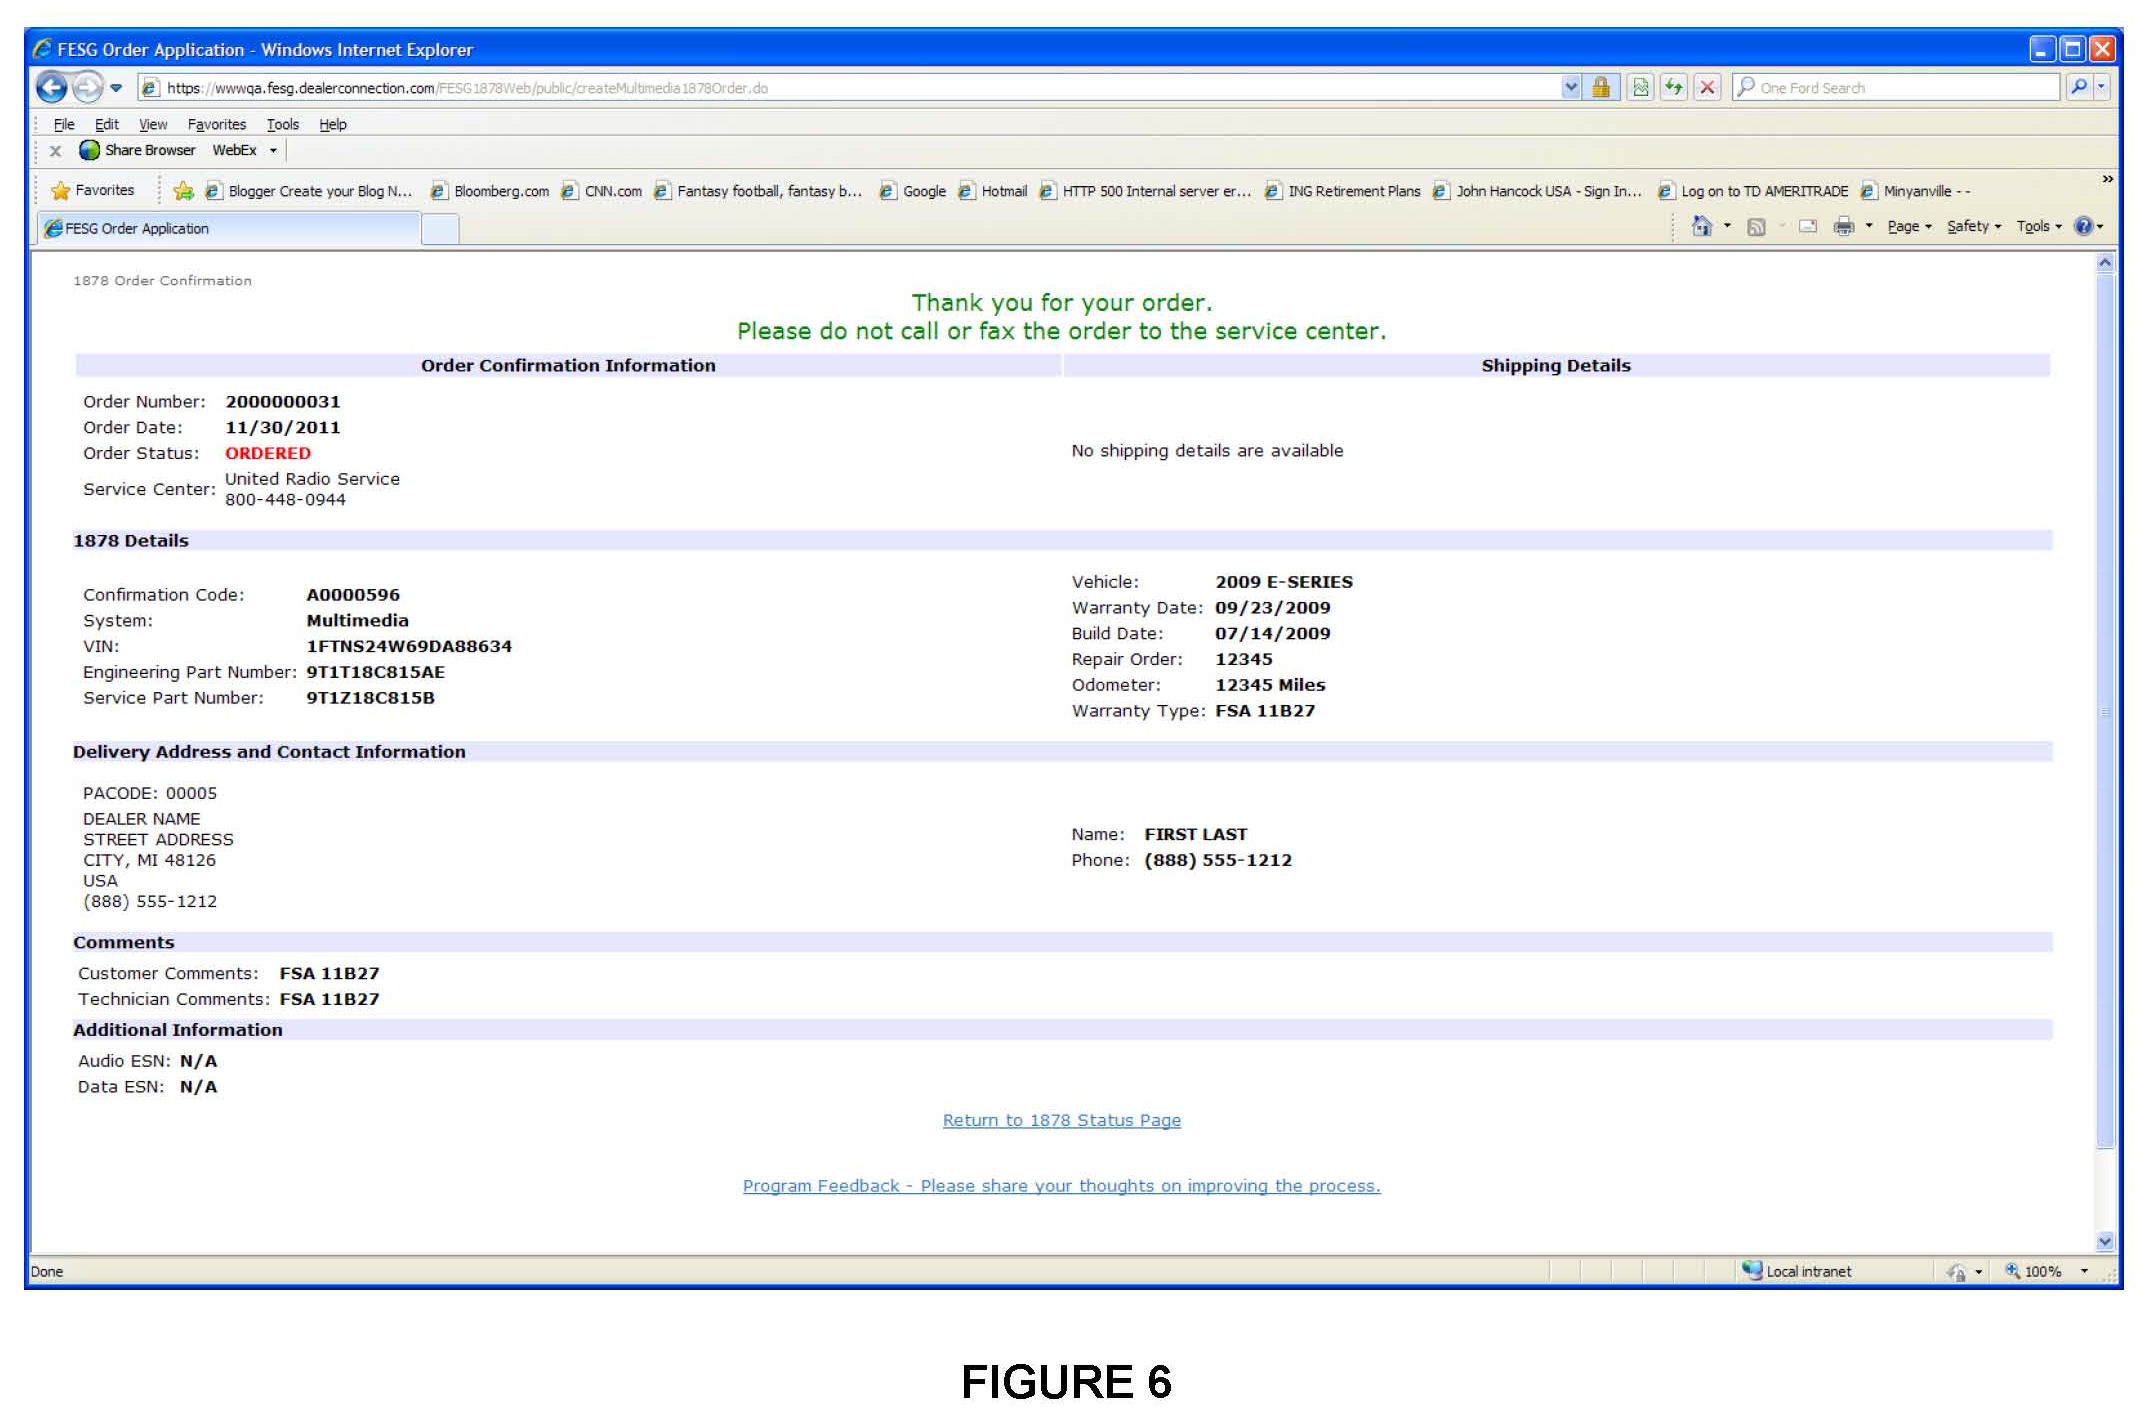Expand the Page menu dropdown
Screen dimensions: 2148x1415
pos(1909,227)
